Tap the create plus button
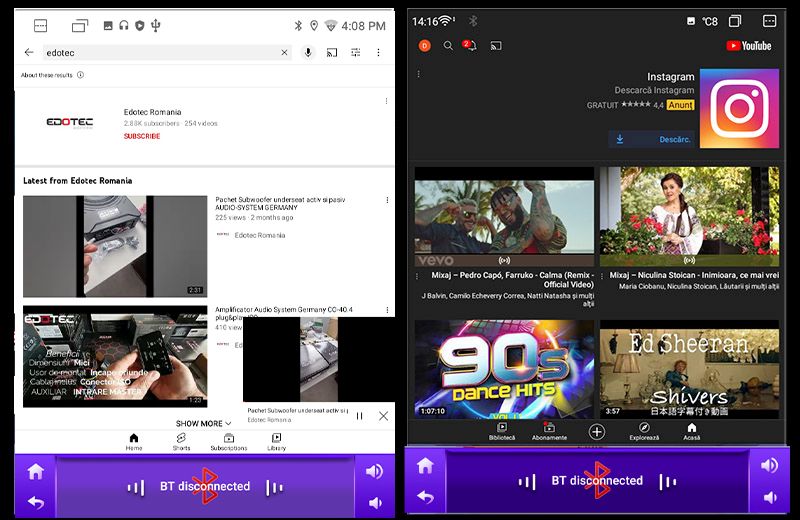Screen dimensions: 800x520 (596, 432)
